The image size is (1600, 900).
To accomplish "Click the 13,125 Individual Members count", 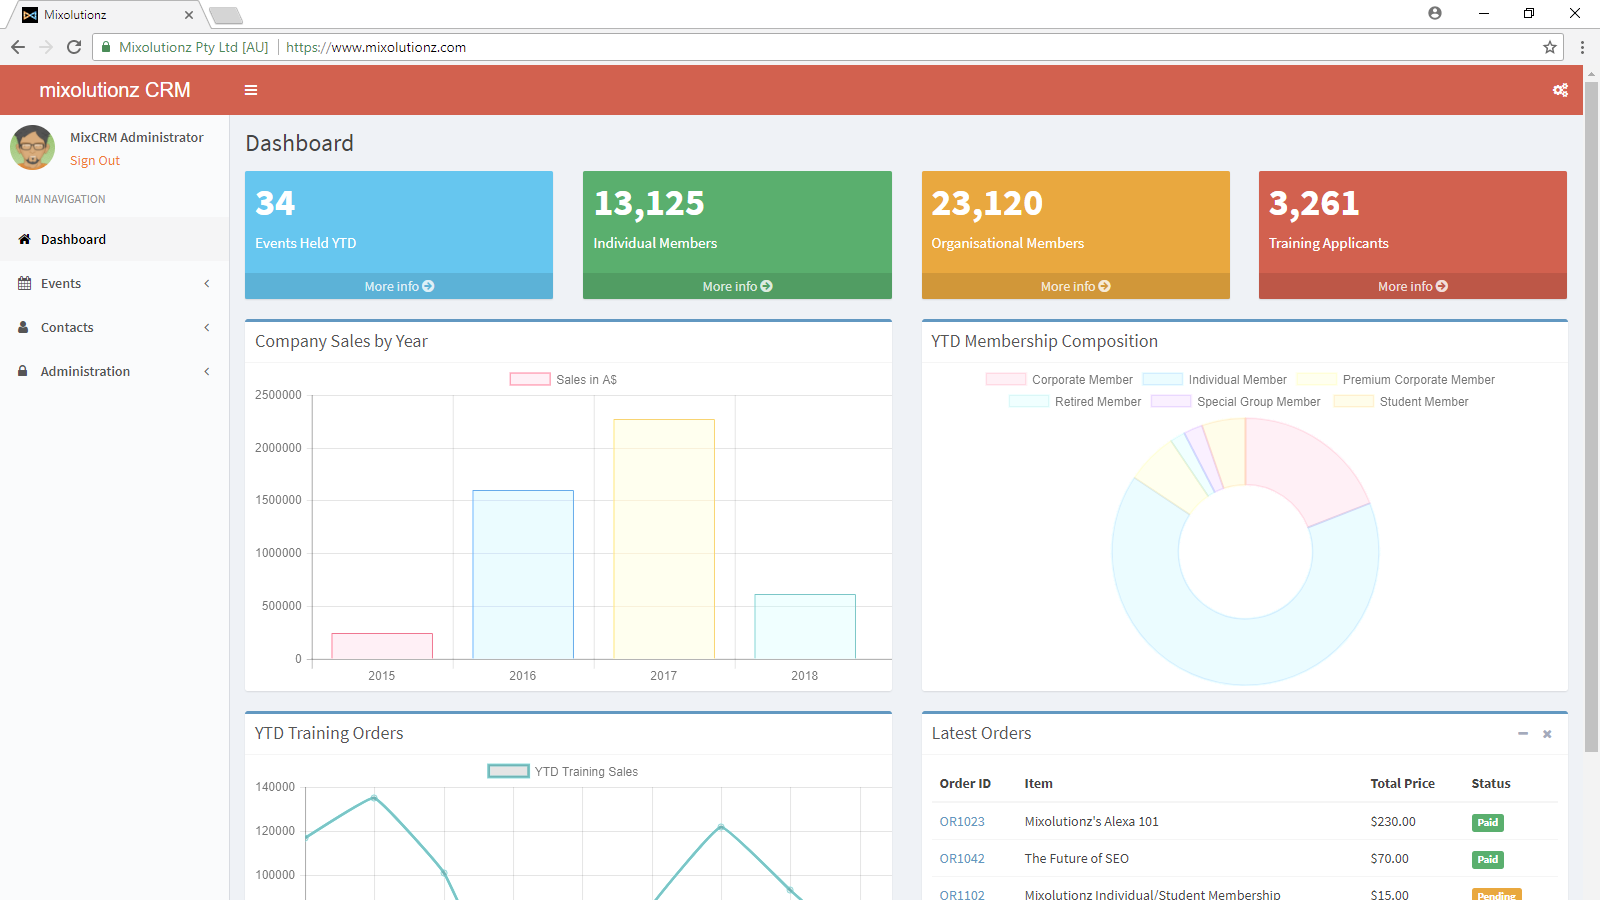I will (649, 203).
